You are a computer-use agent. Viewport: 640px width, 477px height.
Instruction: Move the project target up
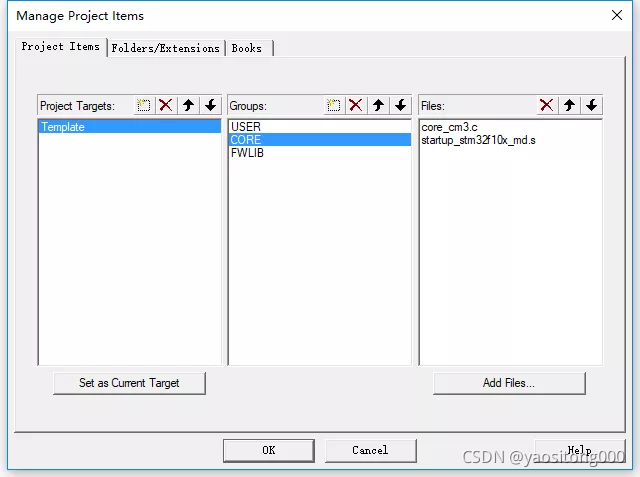click(x=189, y=105)
